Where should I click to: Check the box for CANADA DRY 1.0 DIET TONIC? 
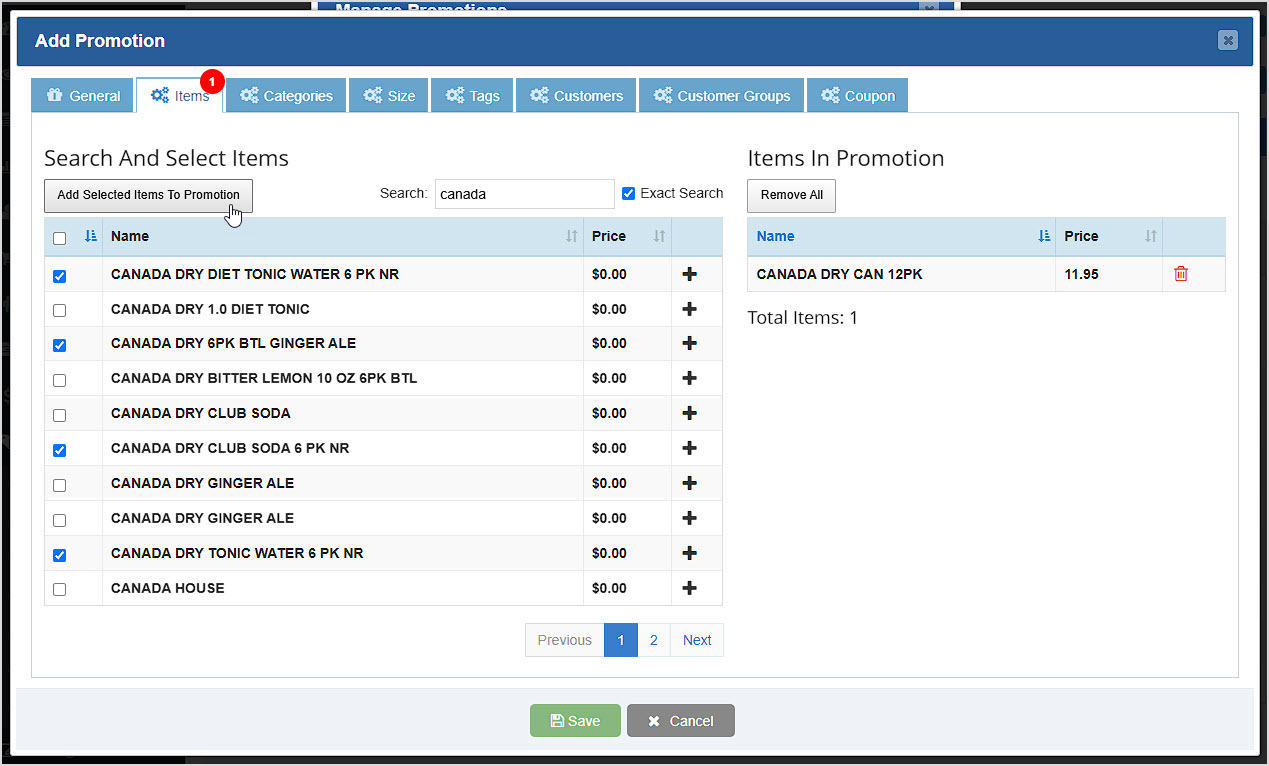(59, 310)
